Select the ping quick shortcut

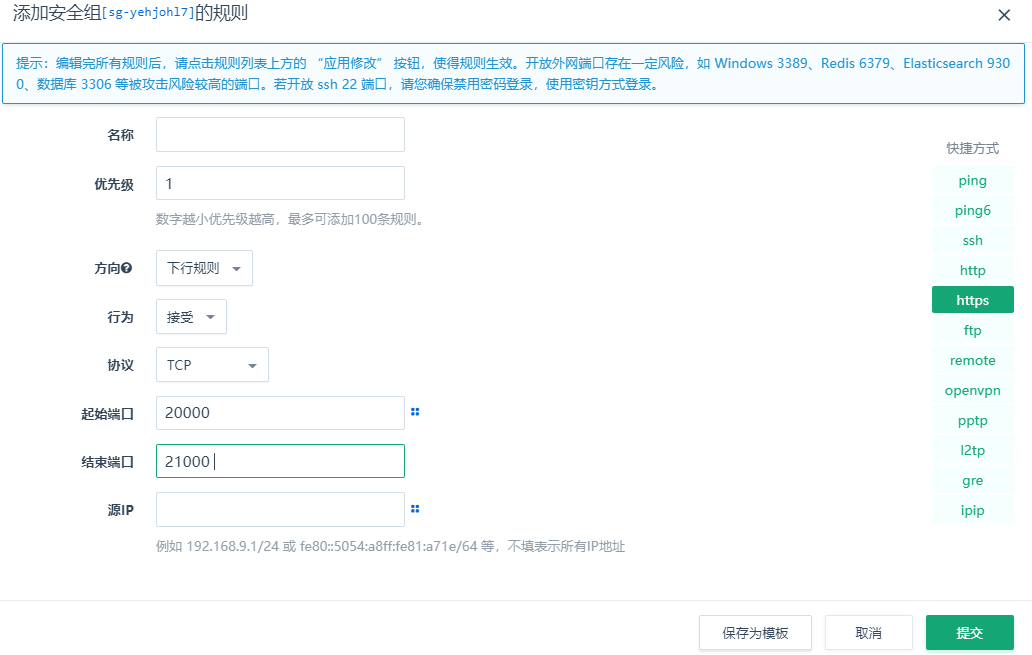pyautogui.click(x=972, y=180)
